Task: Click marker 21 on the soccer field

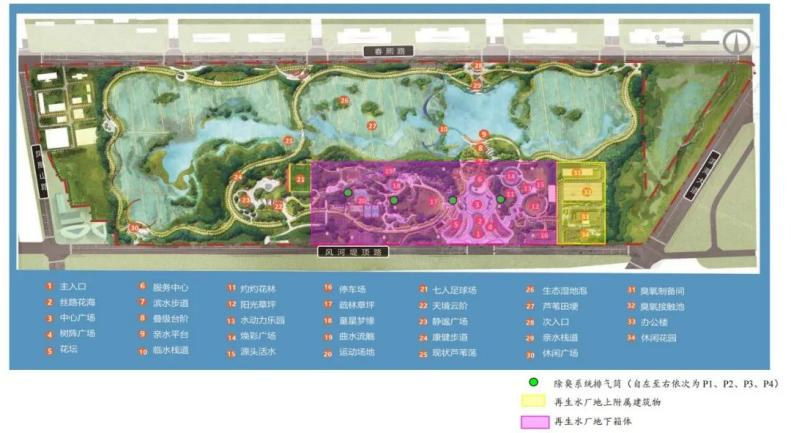Action: coord(301,179)
